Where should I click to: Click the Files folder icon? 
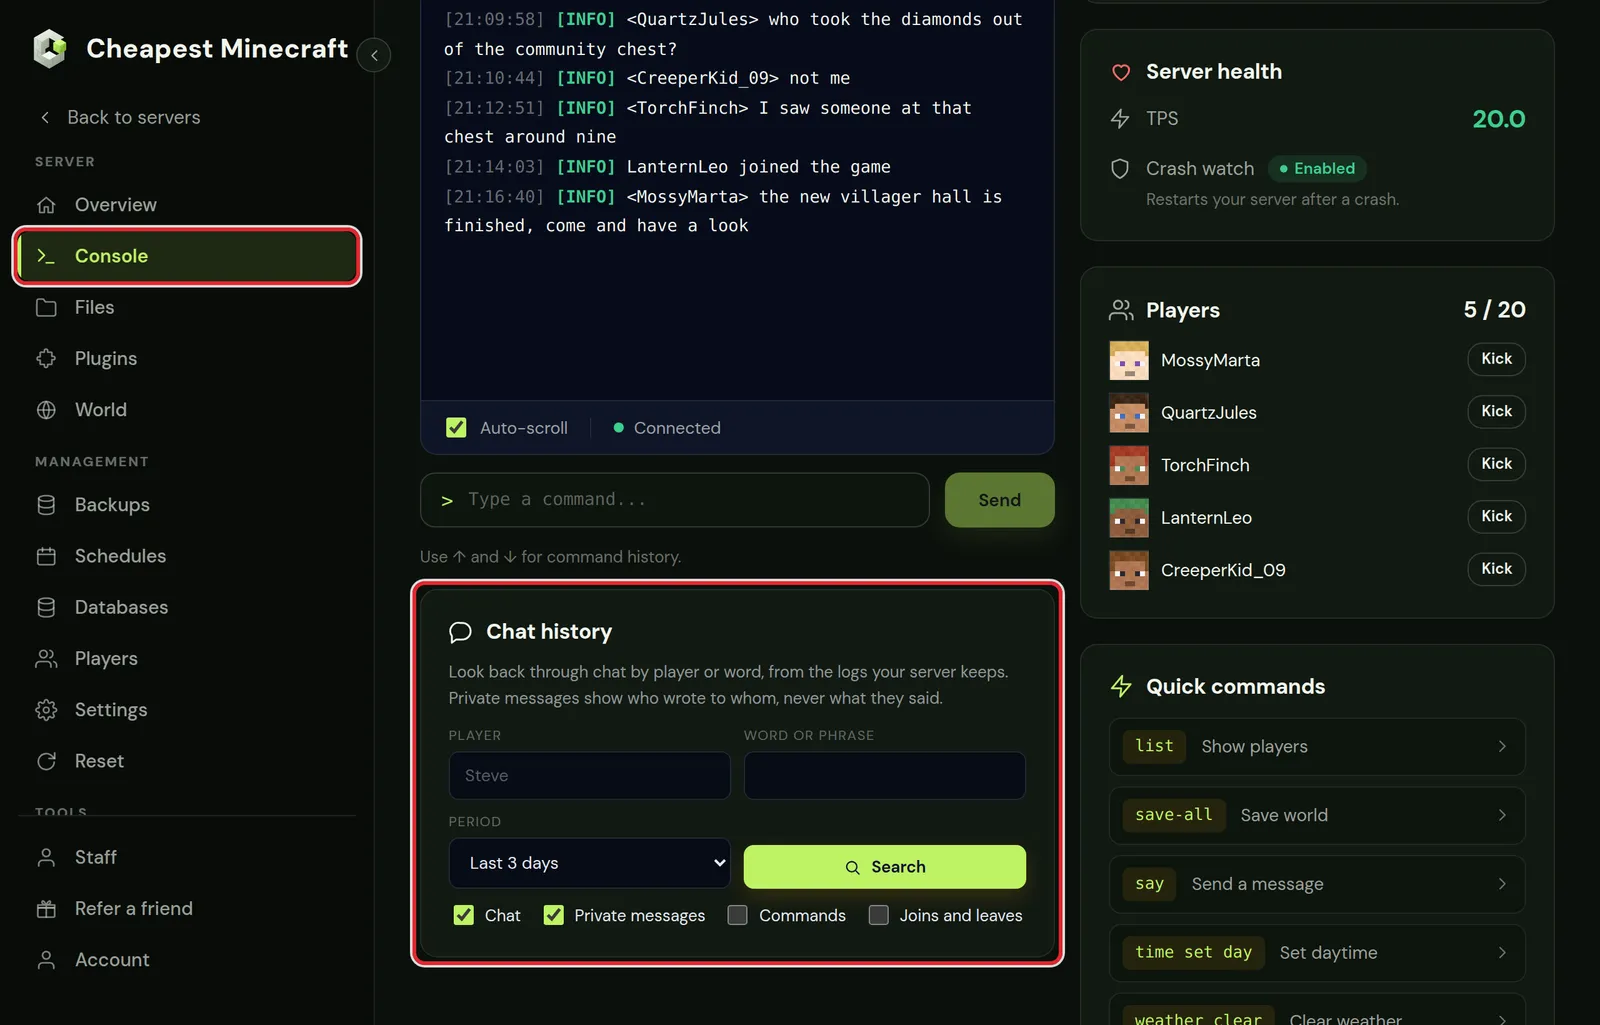46,307
